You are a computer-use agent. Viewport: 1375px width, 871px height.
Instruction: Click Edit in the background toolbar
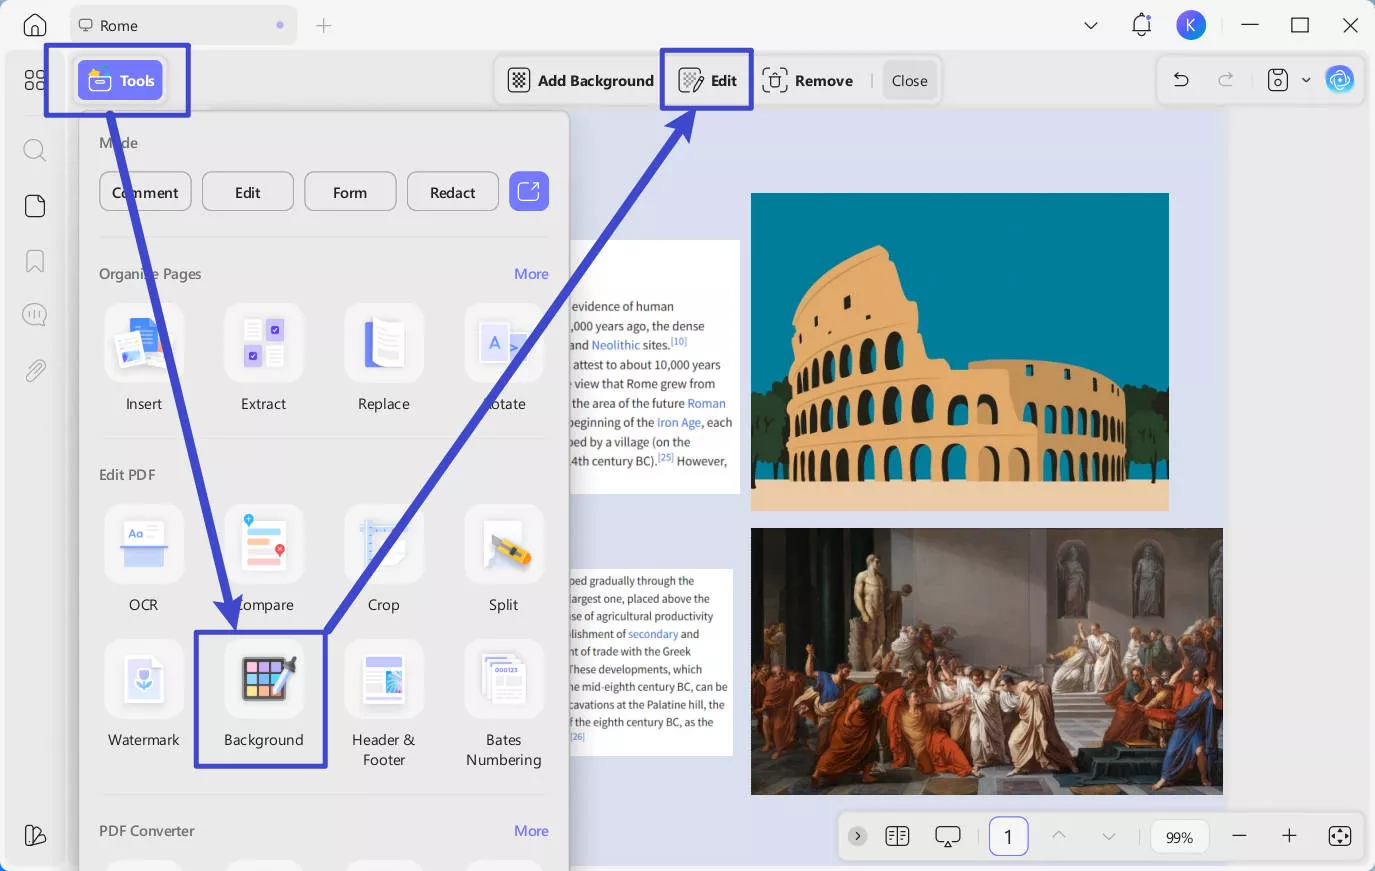tap(708, 80)
